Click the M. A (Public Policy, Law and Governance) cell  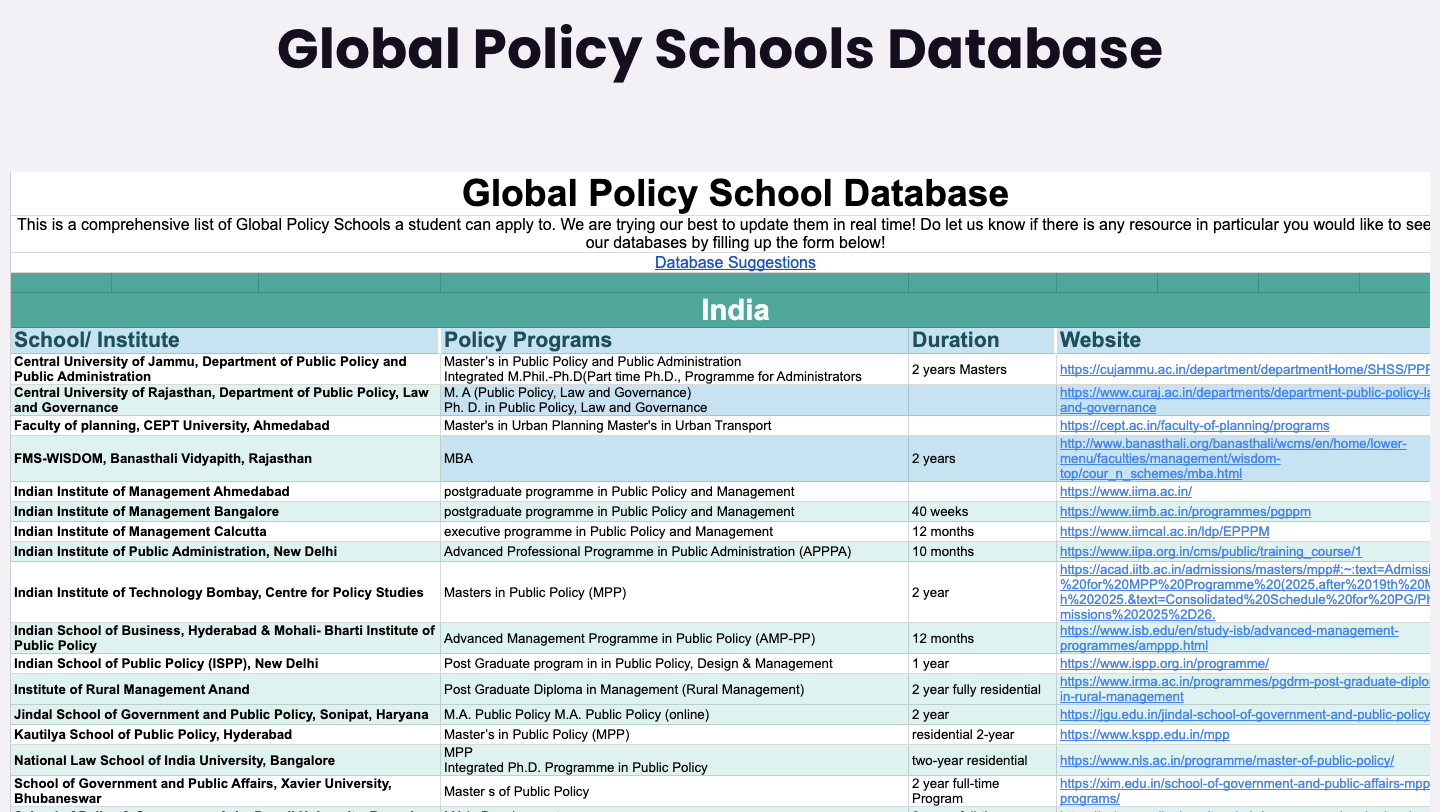tap(674, 400)
